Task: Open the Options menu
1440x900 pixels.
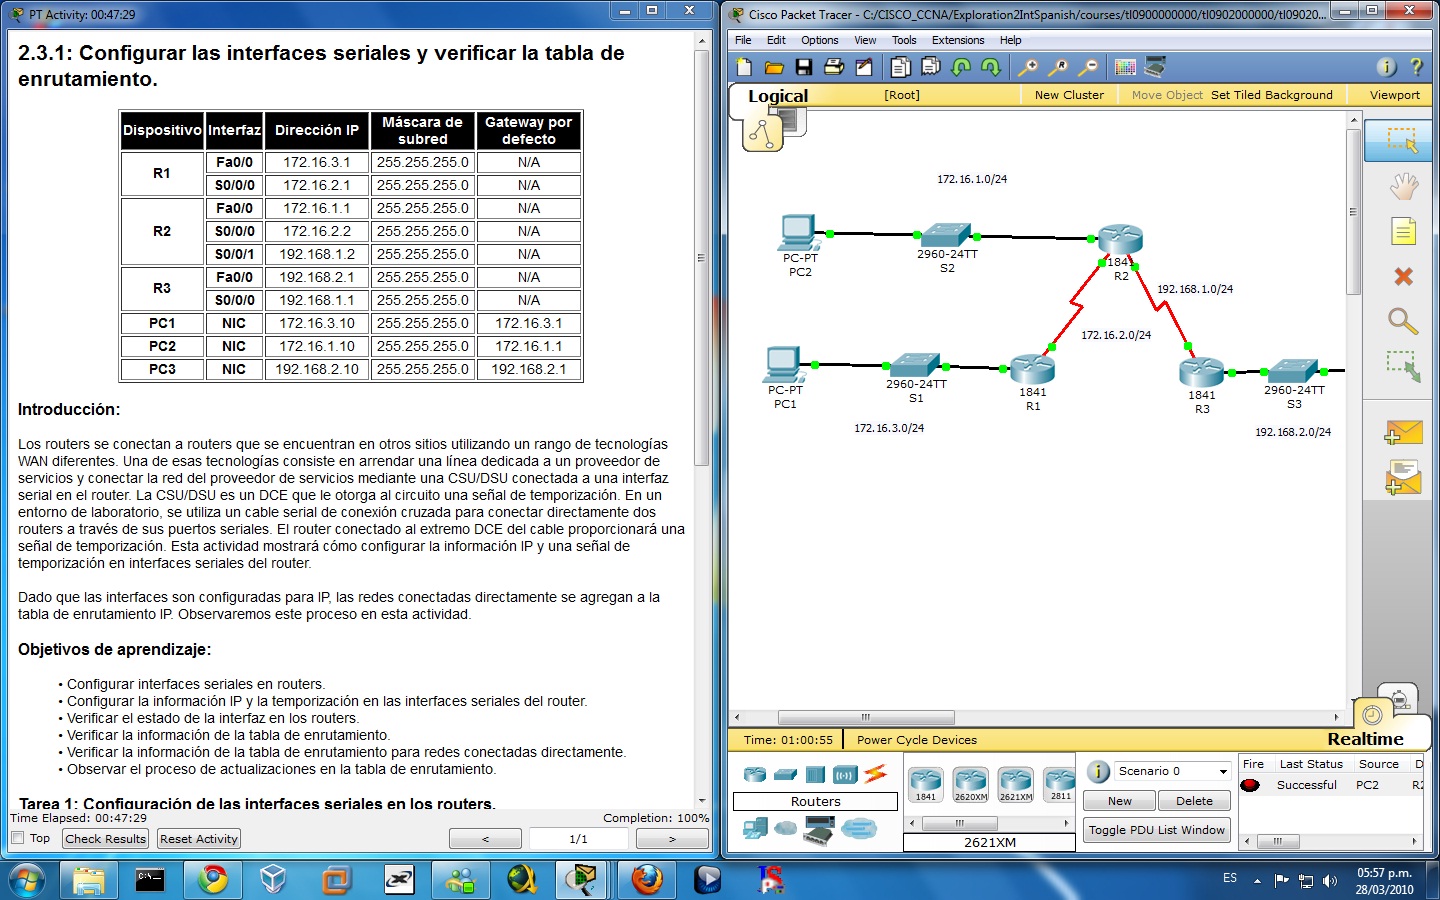Action: click(x=819, y=40)
